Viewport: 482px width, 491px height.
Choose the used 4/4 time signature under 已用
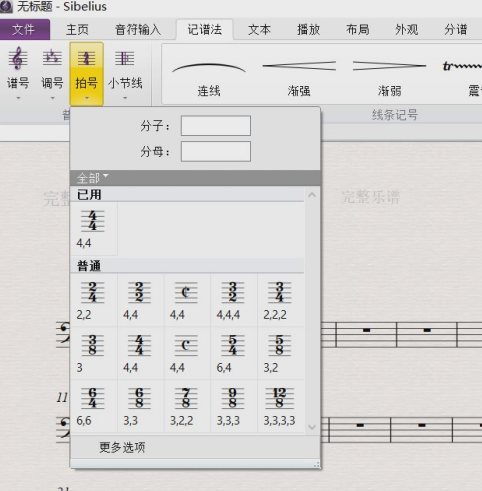click(x=94, y=229)
